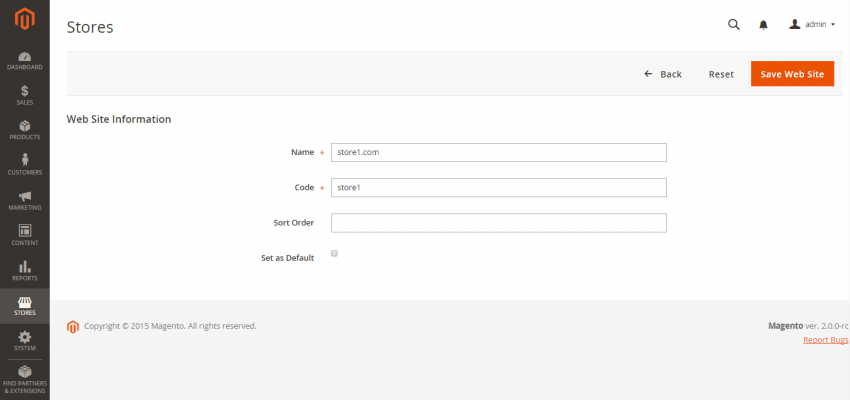Open the notifications bell

(x=763, y=24)
